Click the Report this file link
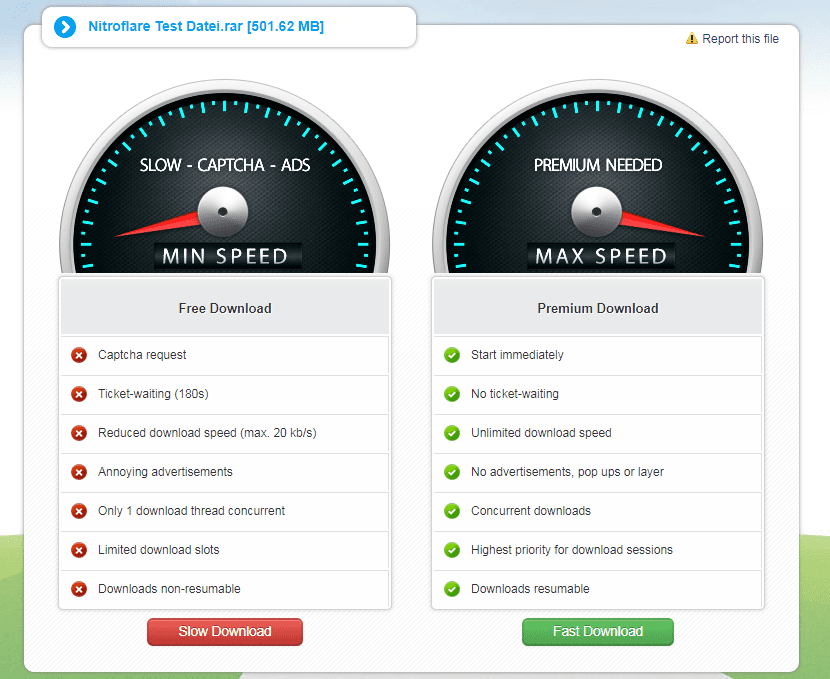This screenshot has height=679, width=830. pyautogui.click(x=740, y=39)
